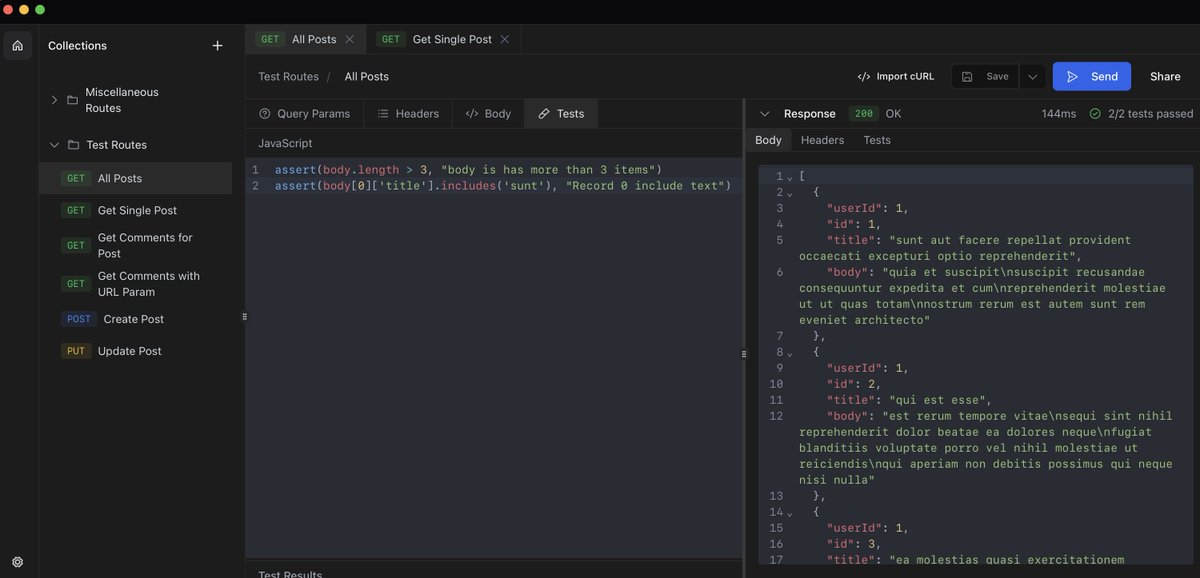Click the sidebar resize handle
1200x578 pixels.
pos(244,317)
